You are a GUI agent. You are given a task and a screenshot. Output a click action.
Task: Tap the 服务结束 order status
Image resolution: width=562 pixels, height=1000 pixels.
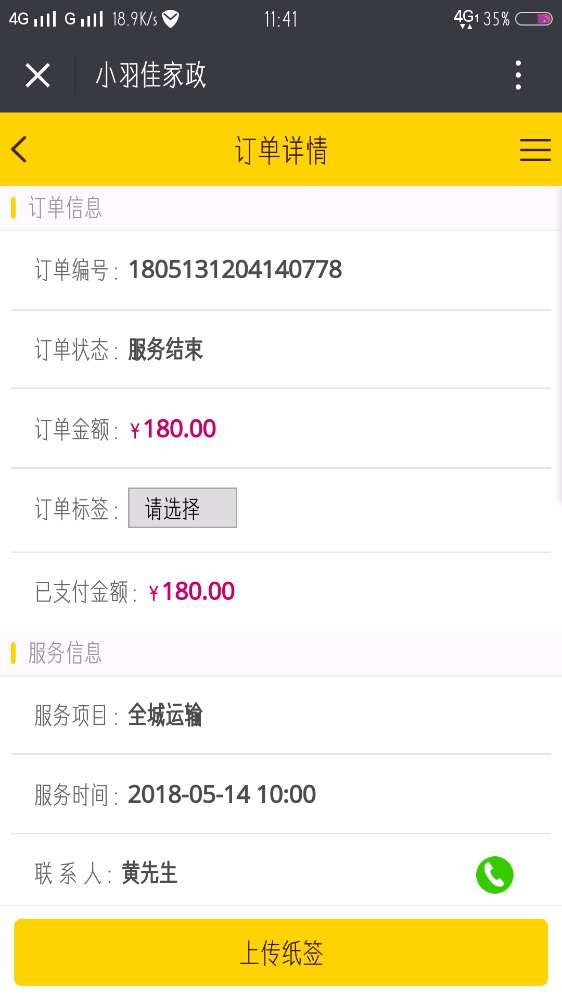166,349
